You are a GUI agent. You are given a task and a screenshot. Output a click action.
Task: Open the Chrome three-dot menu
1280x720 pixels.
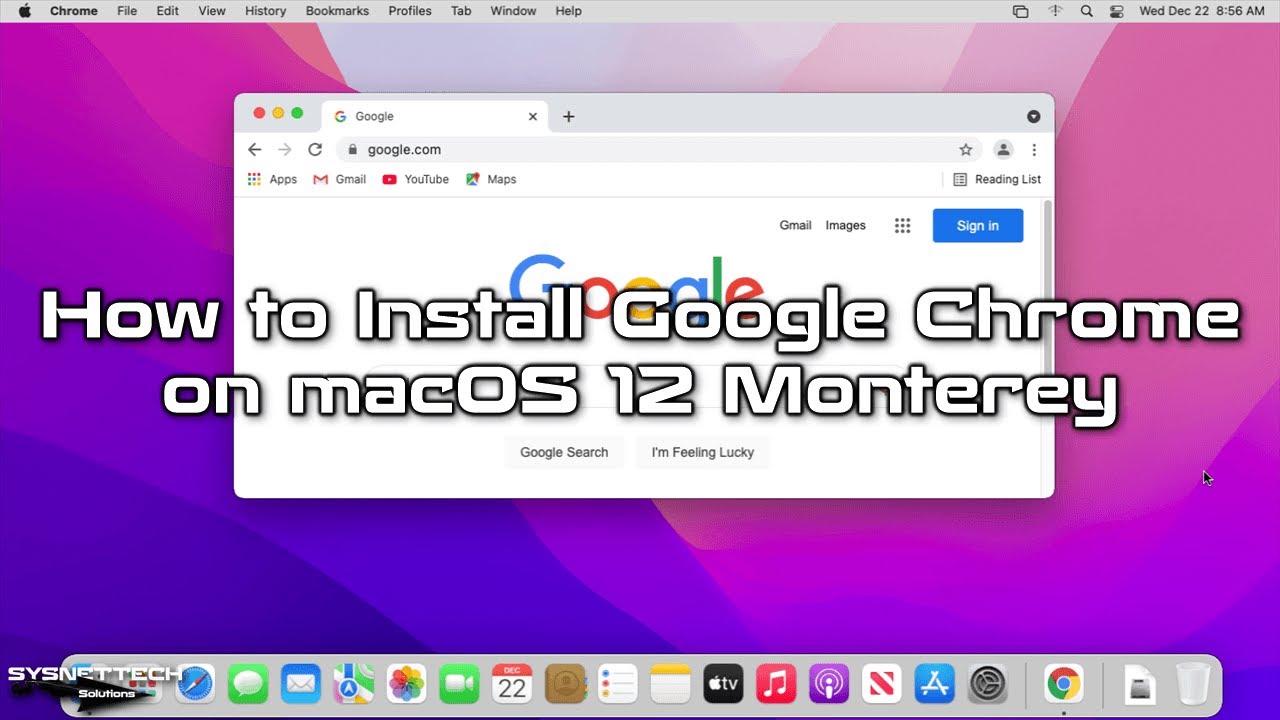click(x=1034, y=149)
